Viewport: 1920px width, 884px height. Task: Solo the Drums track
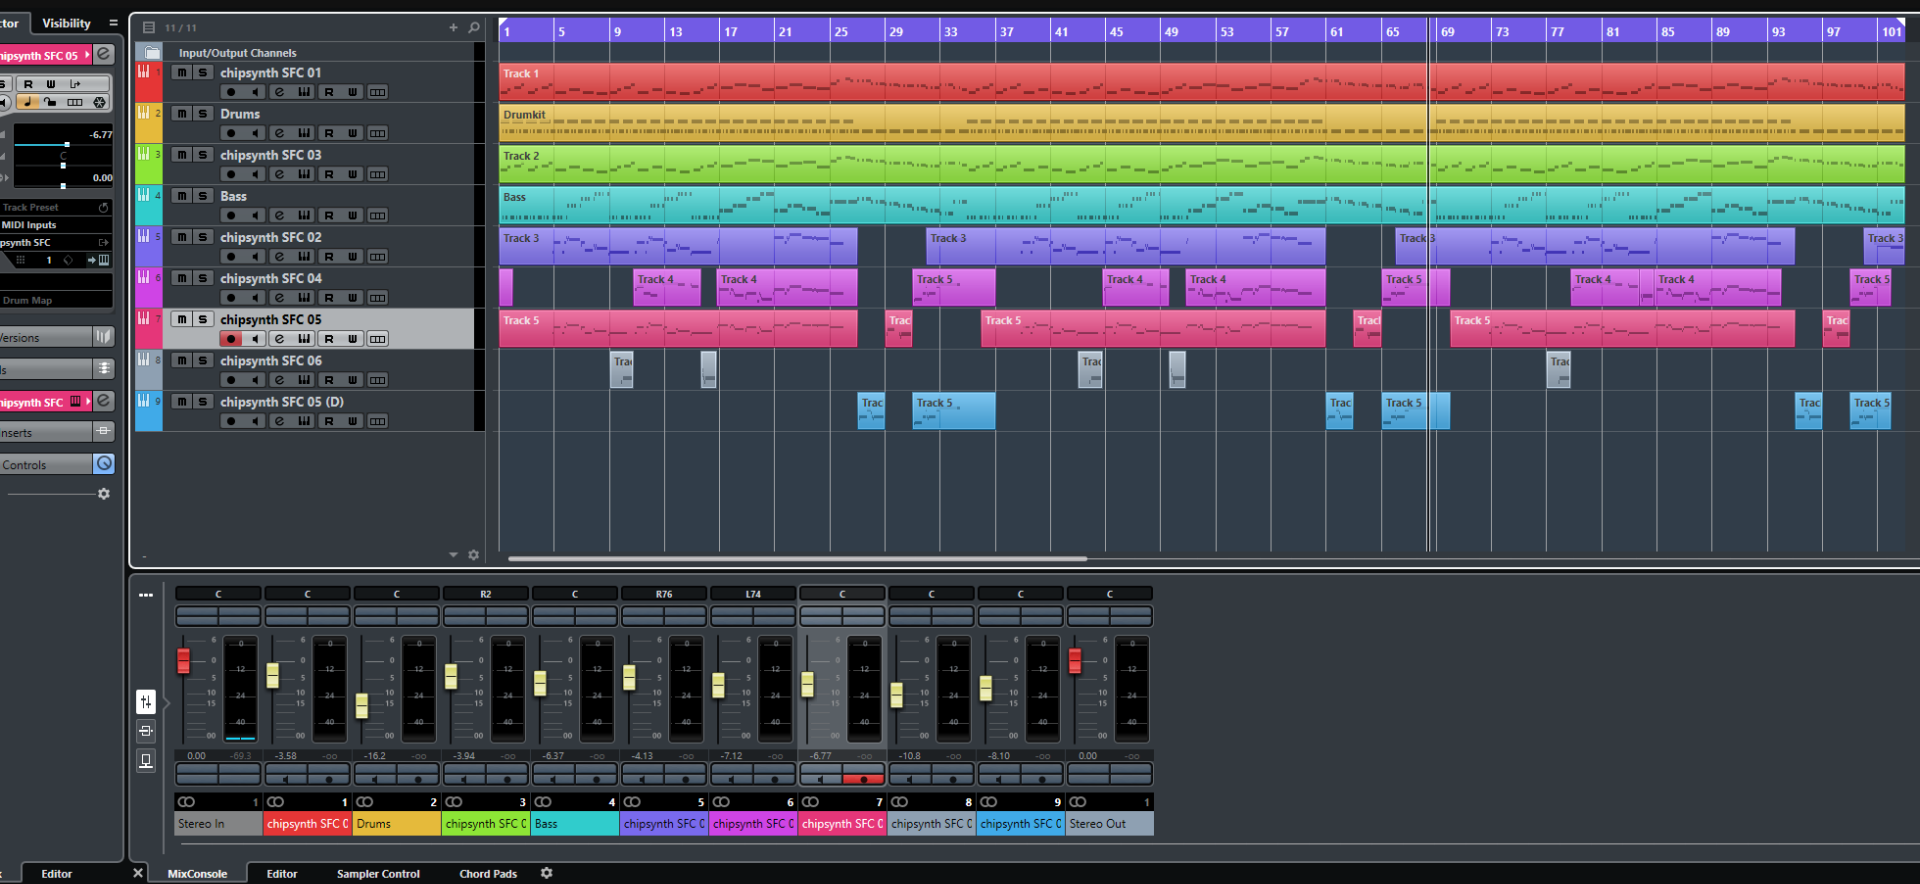click(x=203, y=113)
